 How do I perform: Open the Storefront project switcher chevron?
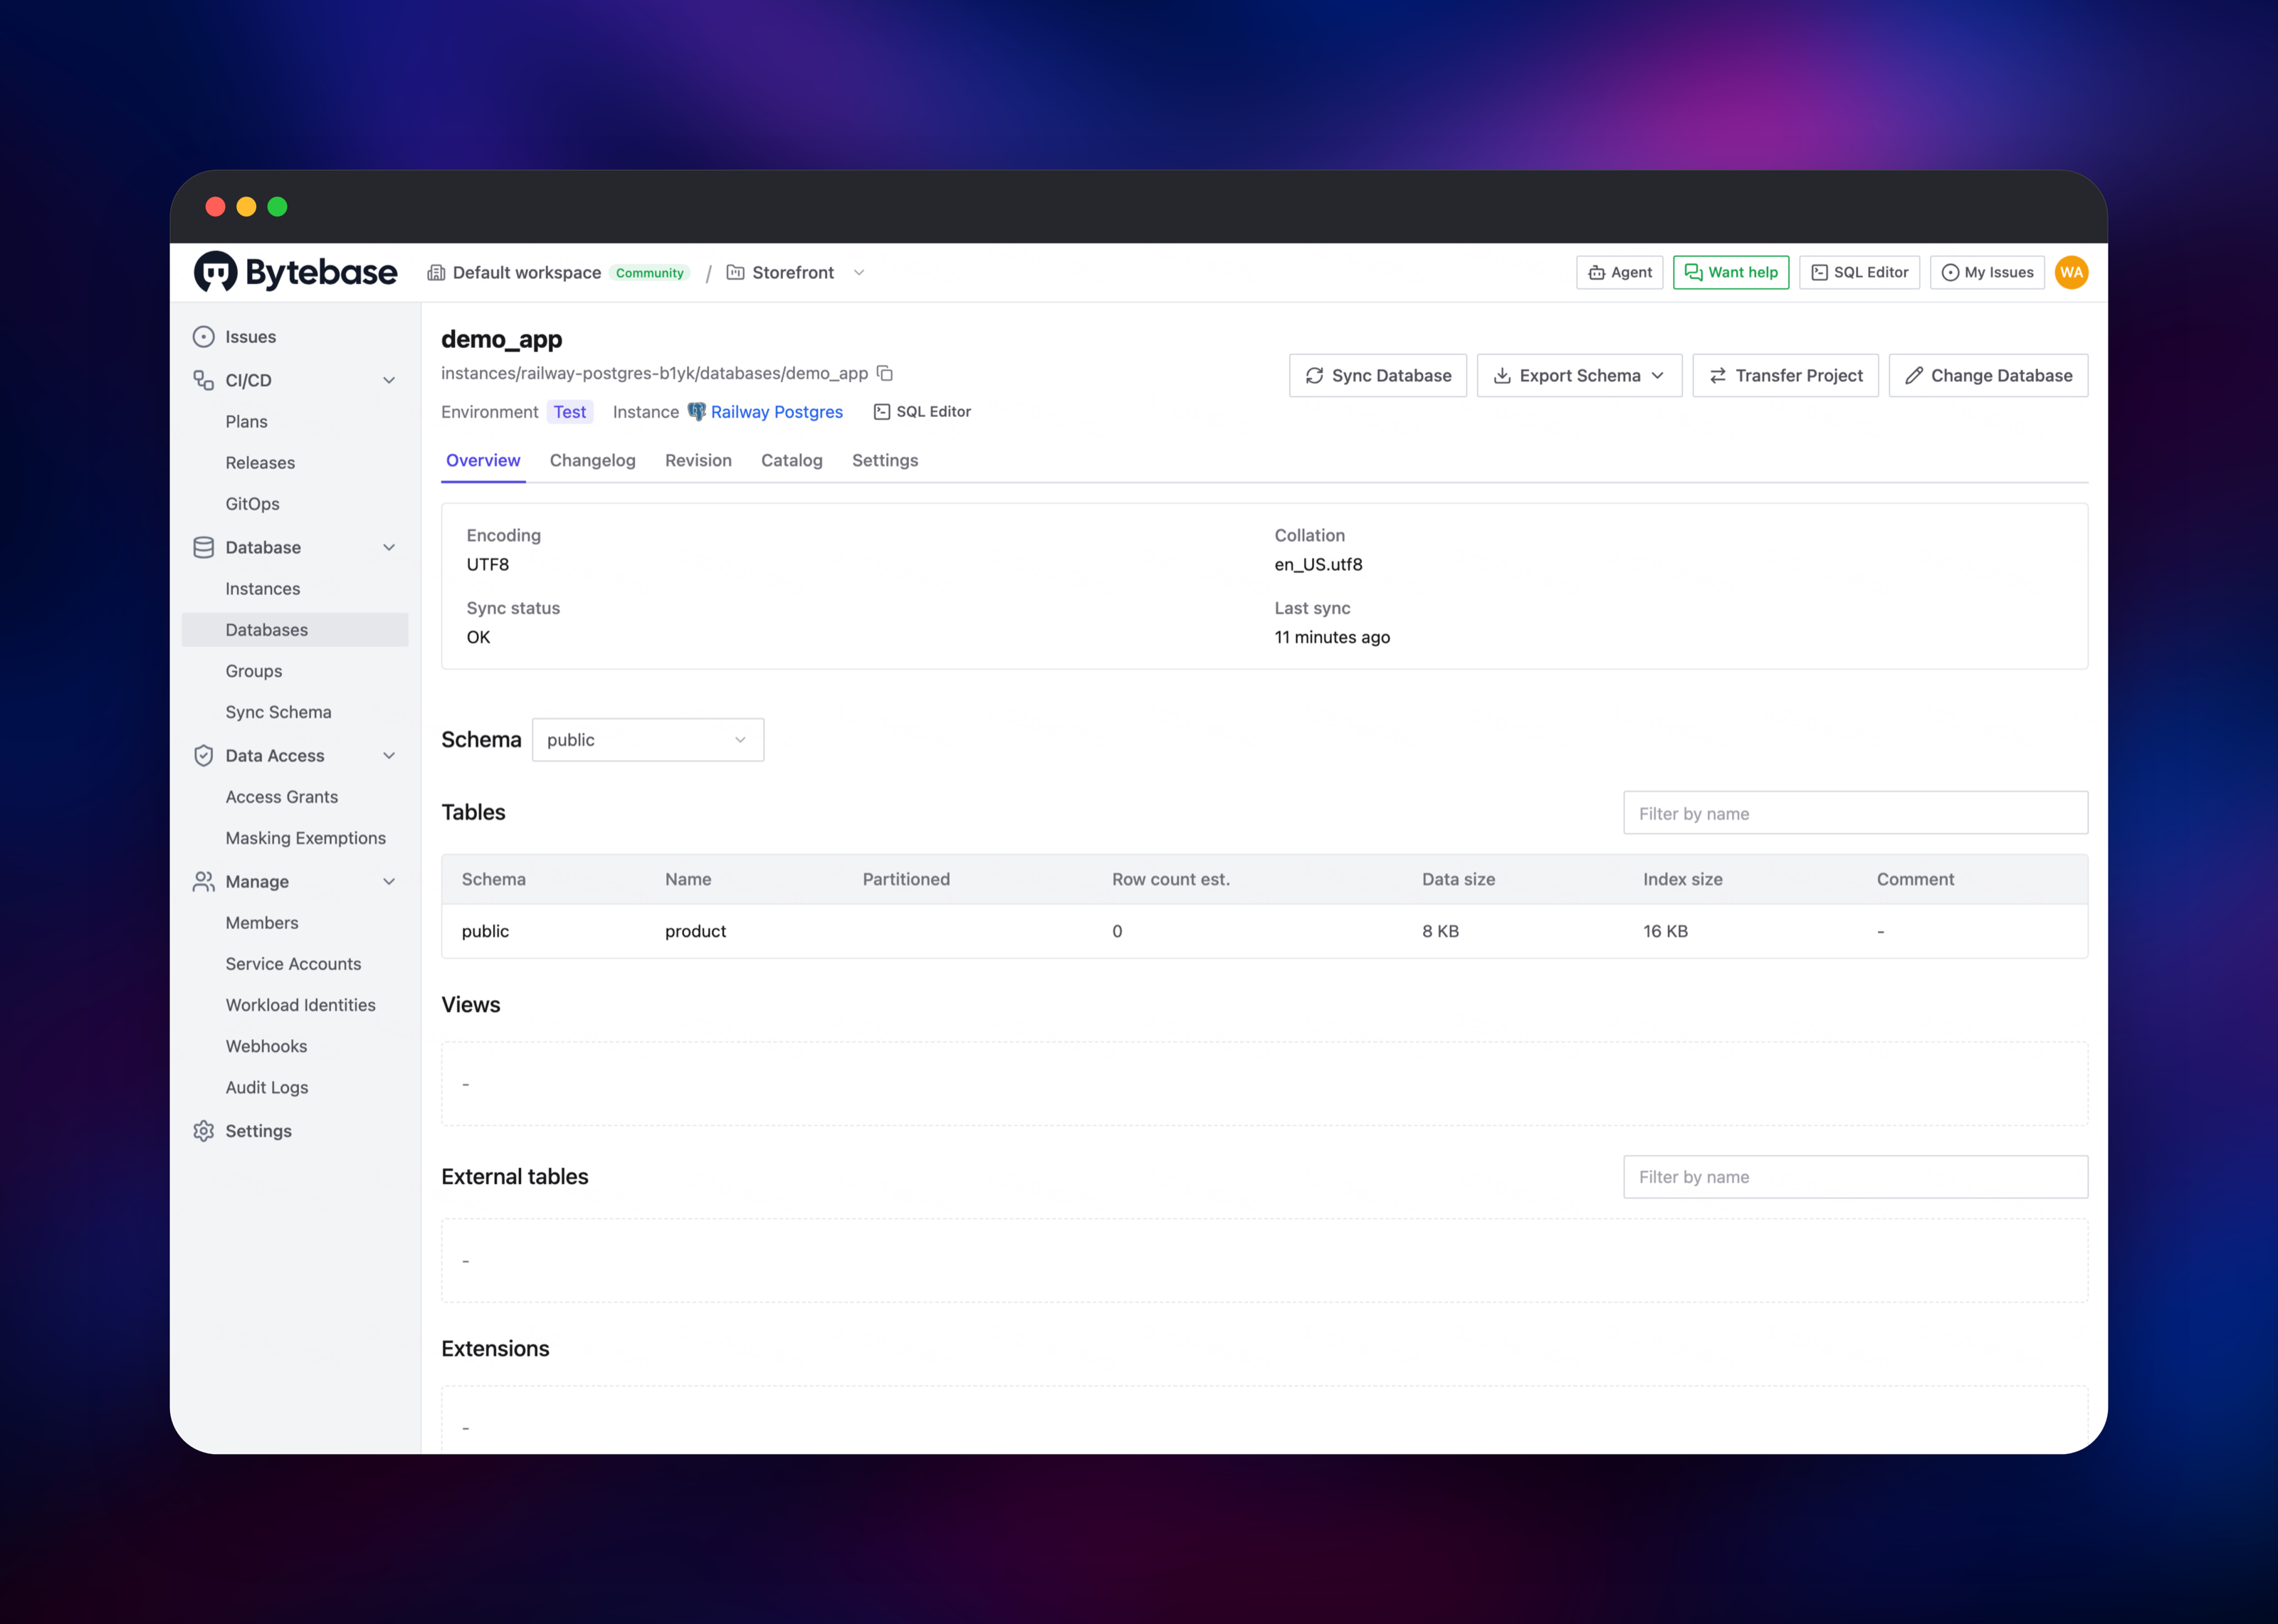tap(859, 272)
